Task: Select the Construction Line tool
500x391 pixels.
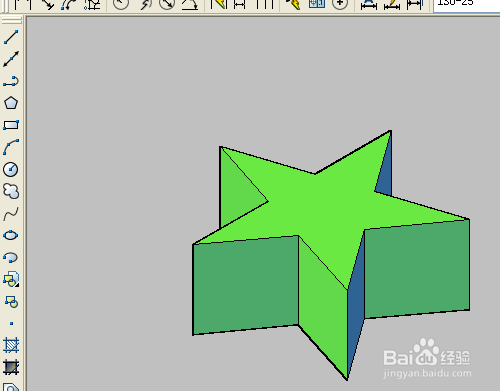Action: coord(11,59)
